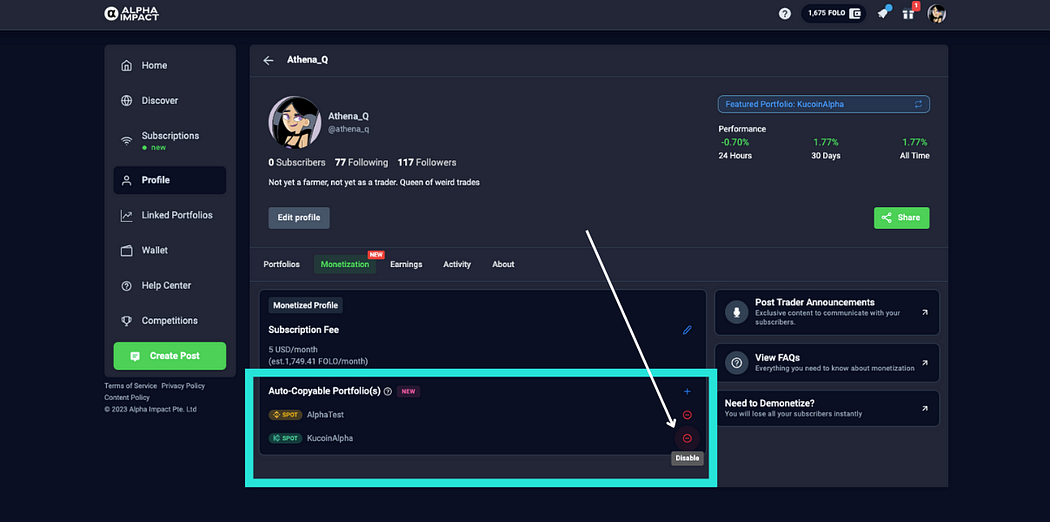Screen dimensions: 1050x522
Task: Switch to the Earnings tab
Action: point(406,264)
